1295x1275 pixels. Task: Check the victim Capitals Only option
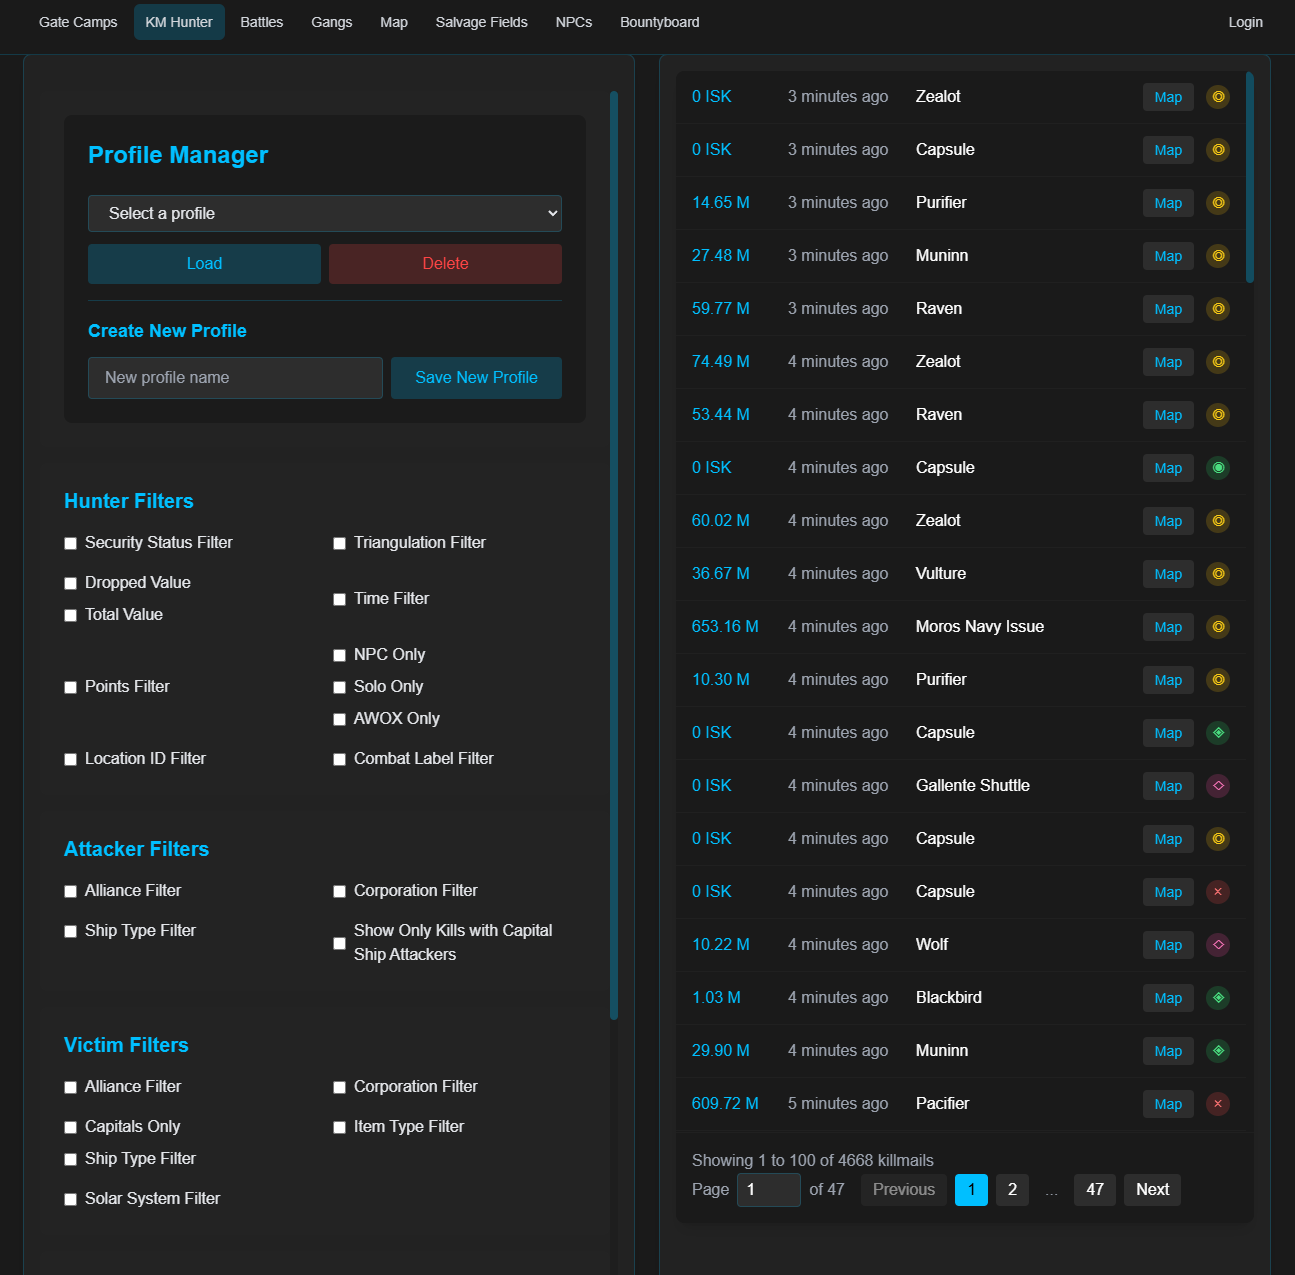pyautogui.click(x=71, y=1127)
